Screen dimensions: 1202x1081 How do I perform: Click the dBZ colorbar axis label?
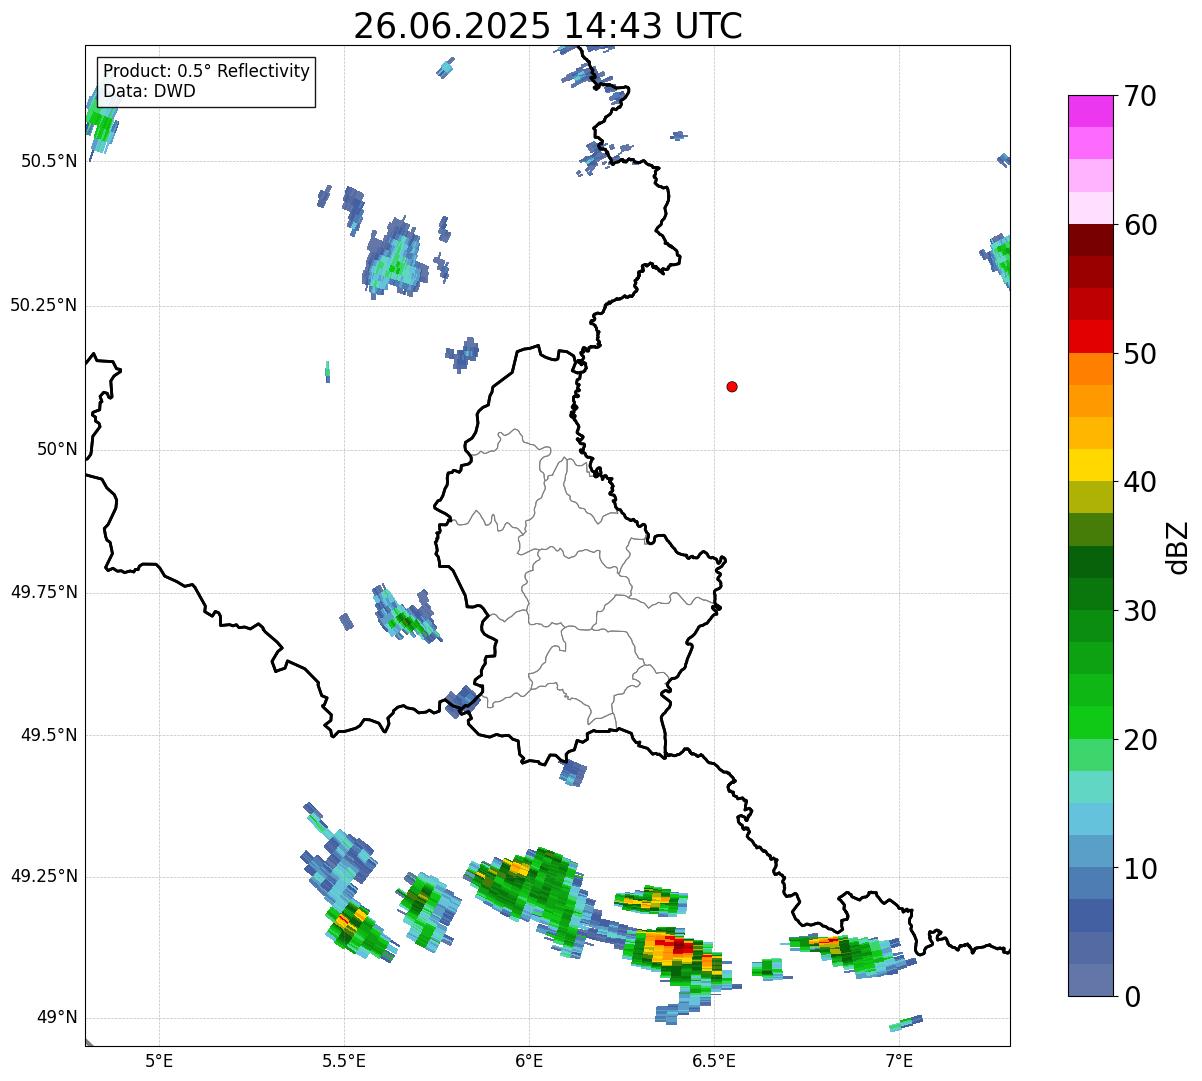[x=1179, y=547]
